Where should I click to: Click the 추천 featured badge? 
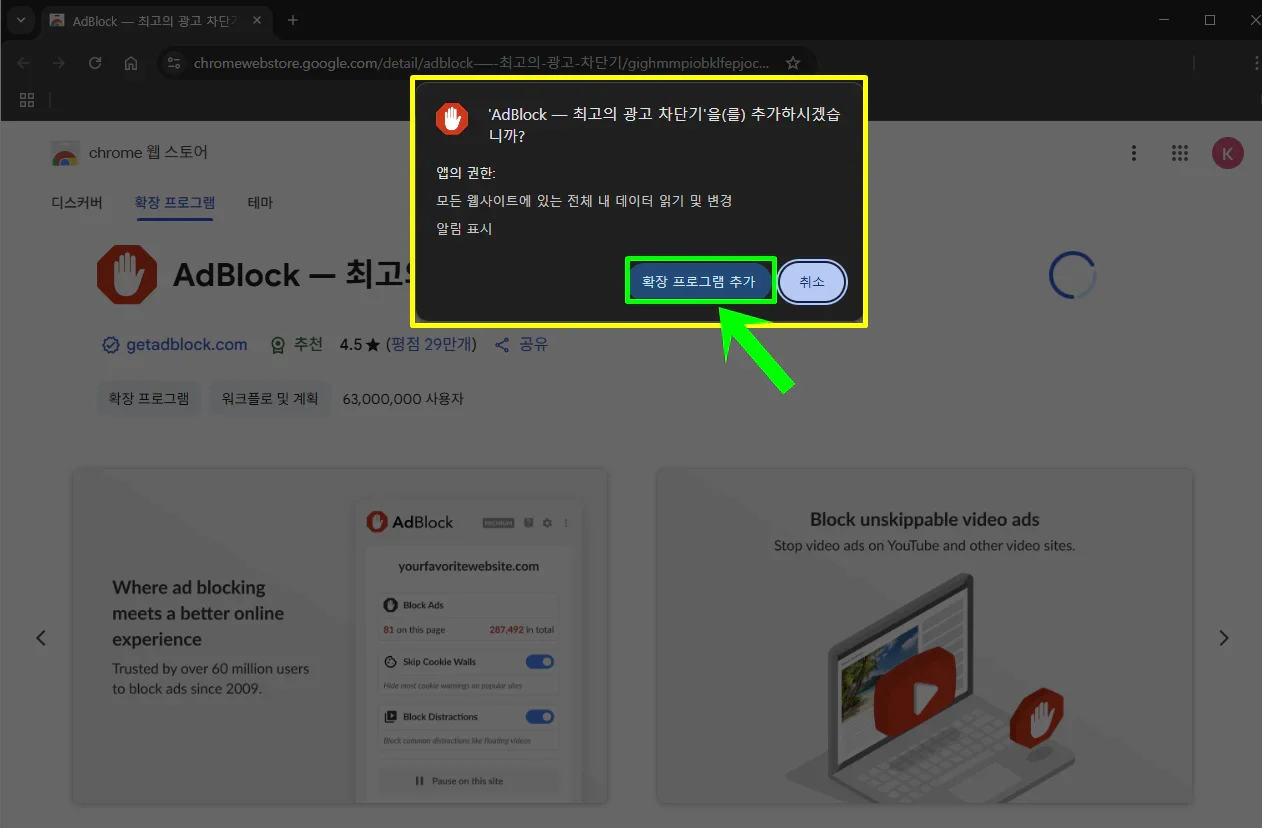point(297,344)
